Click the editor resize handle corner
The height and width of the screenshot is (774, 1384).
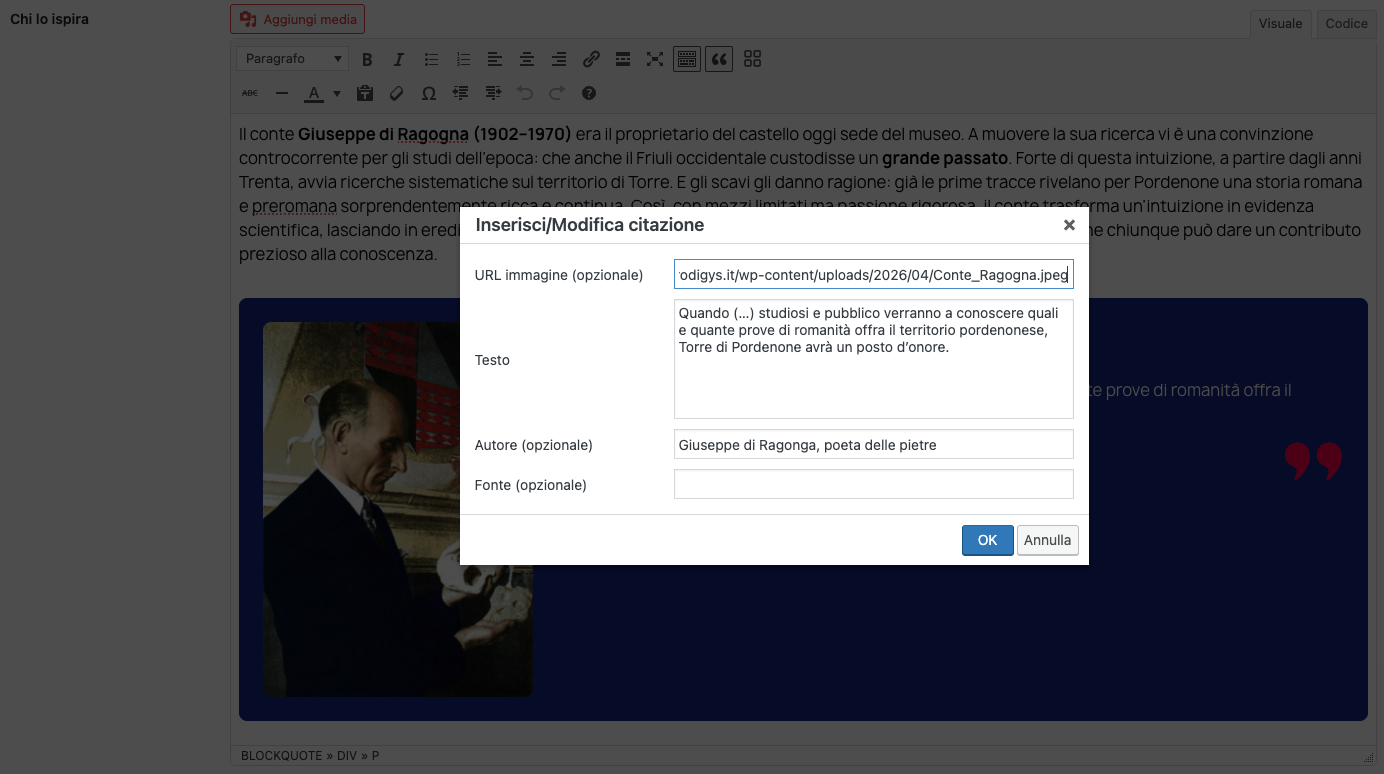(x=1369, y=757)
